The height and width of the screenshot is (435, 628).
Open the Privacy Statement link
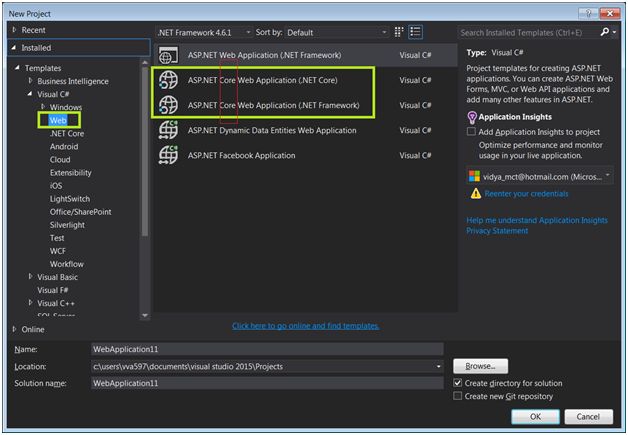pos(497,231)
